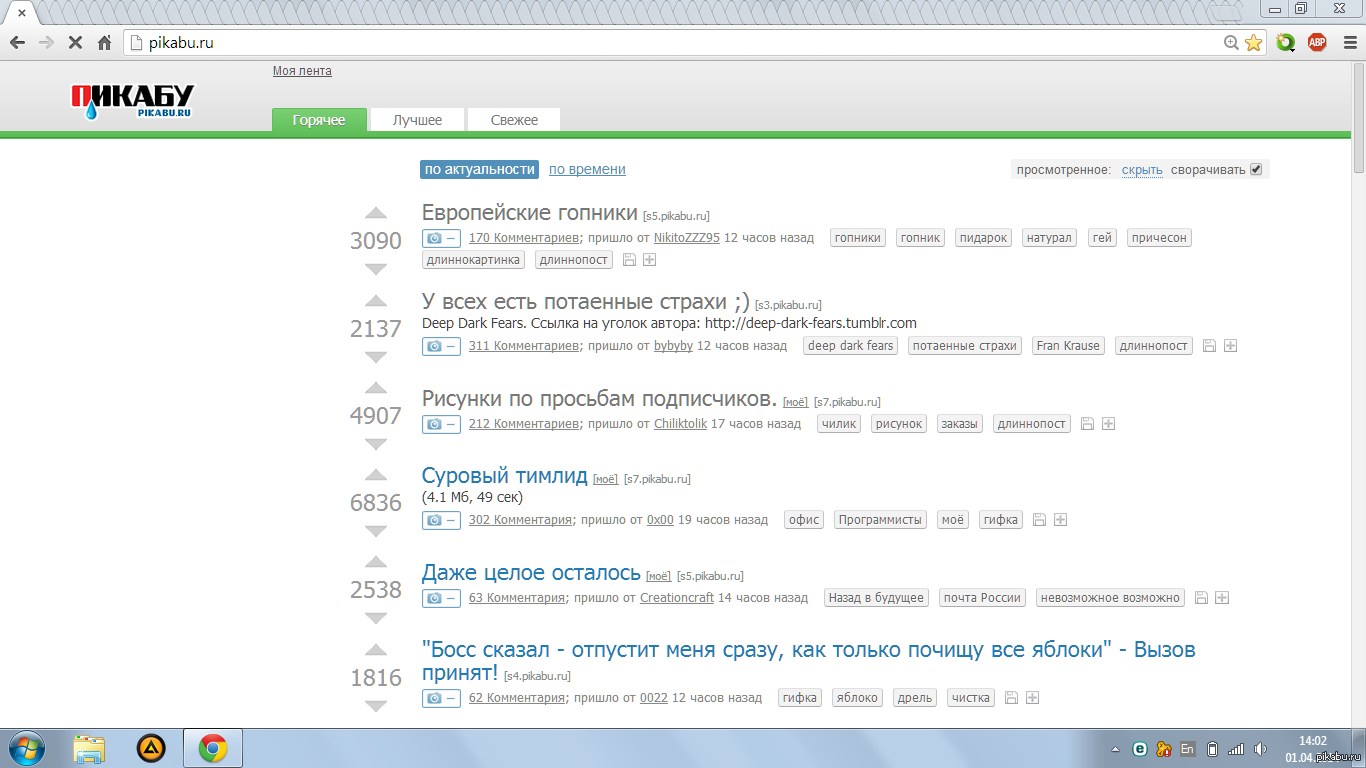Save the 'Даже целое осталось' post
The image size is (1366, 768).
1202,598
